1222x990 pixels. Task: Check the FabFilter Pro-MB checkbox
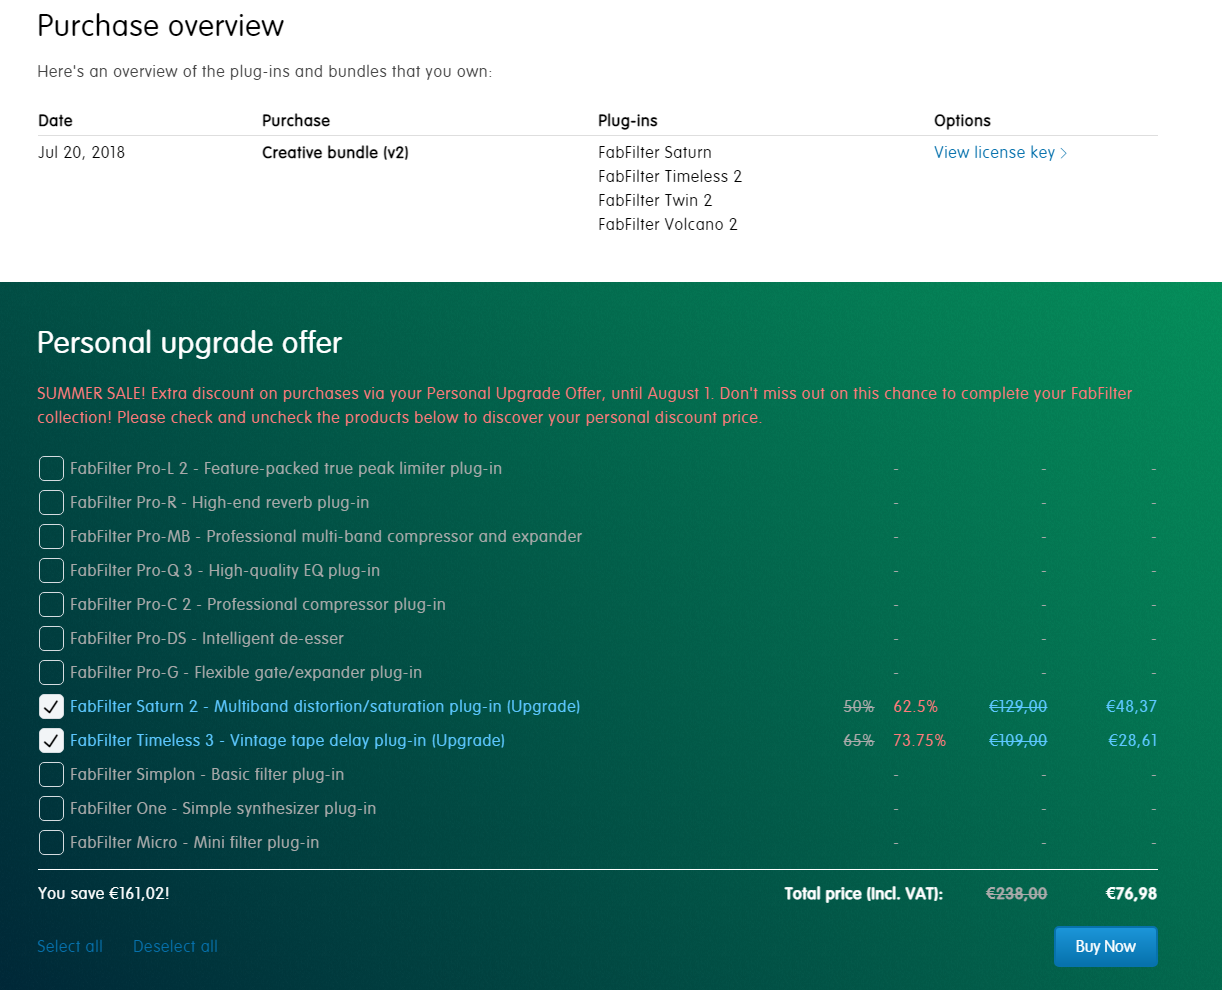(51, 536)
